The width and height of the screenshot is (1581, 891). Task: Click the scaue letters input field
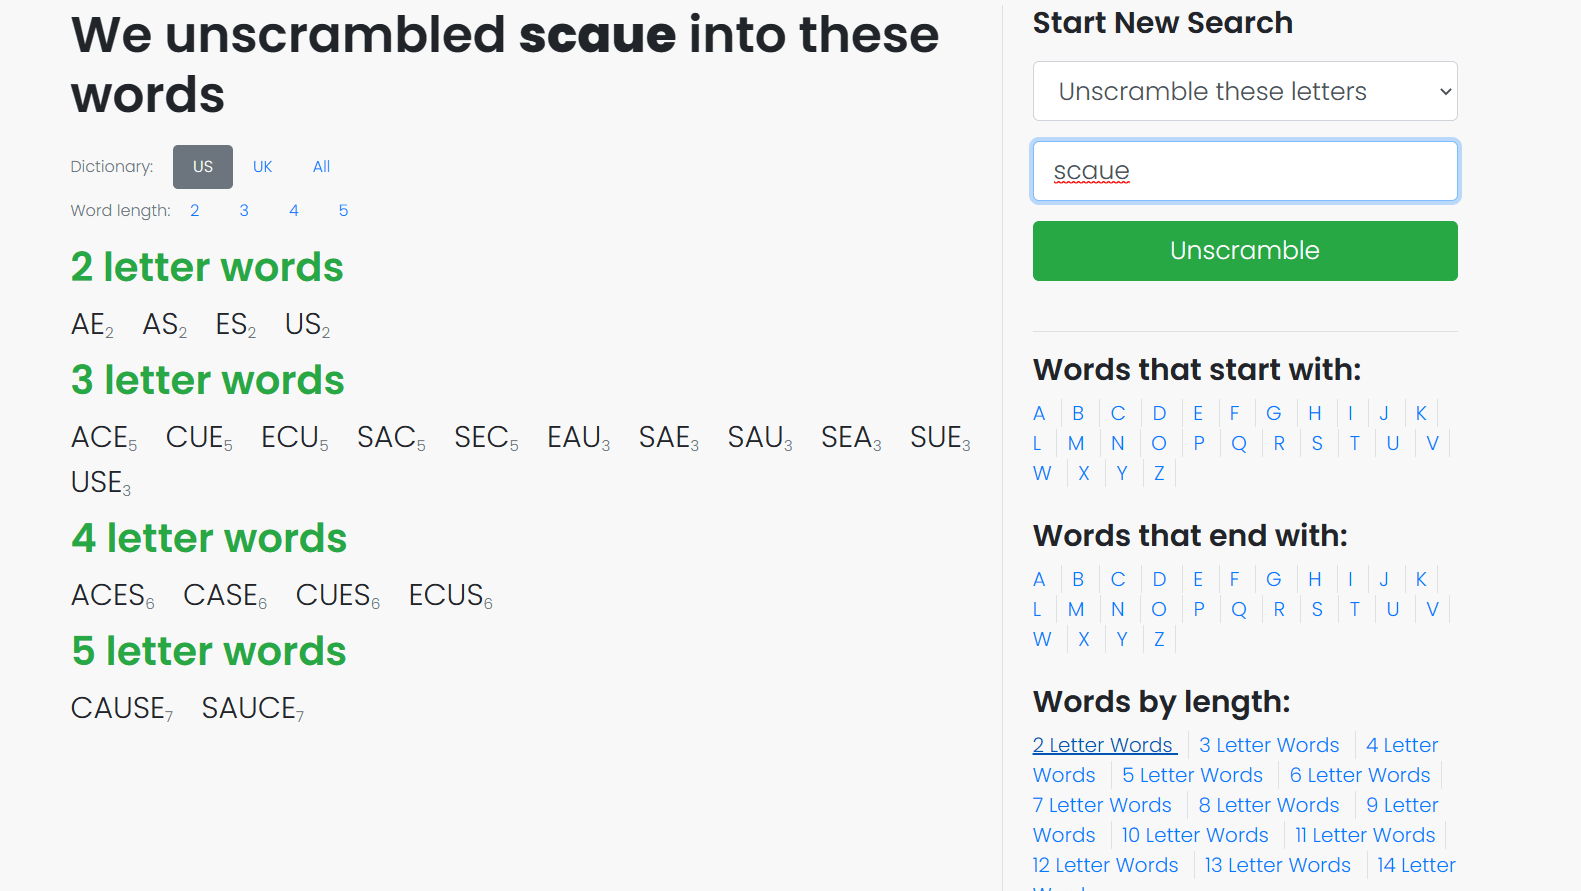click(x=1244, y=171)
